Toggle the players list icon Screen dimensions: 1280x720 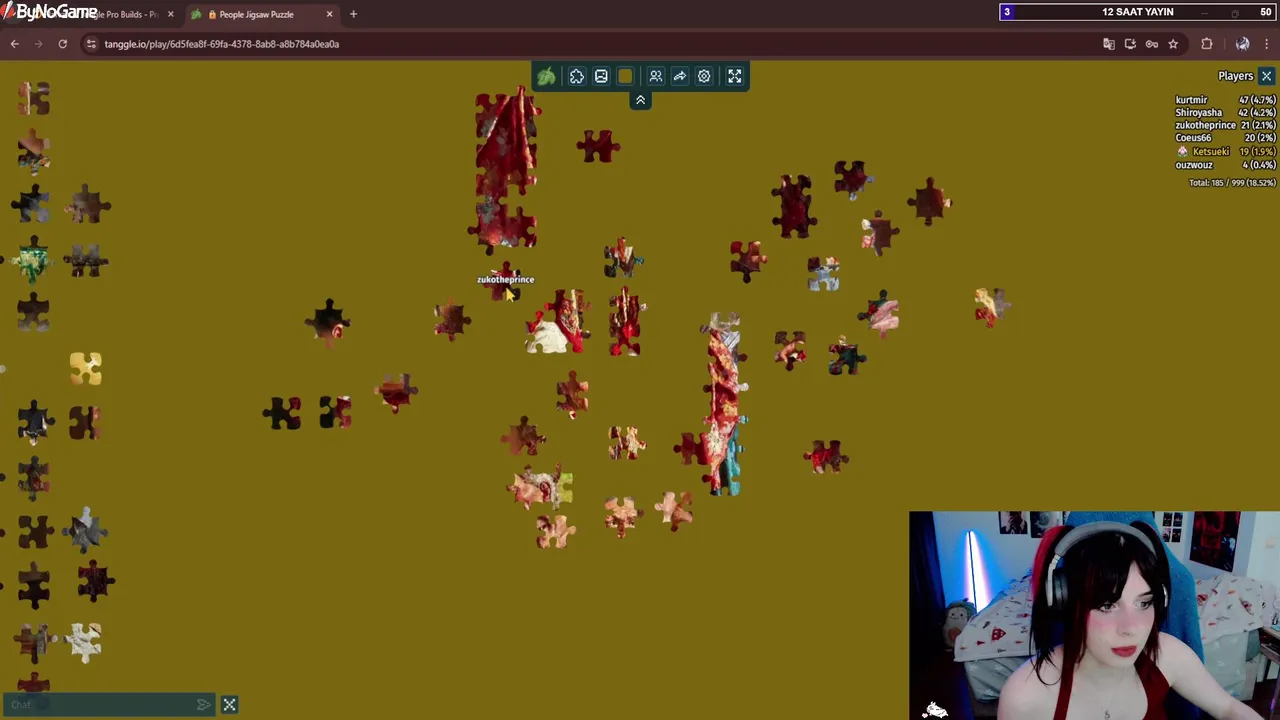(x=656, y=76)
